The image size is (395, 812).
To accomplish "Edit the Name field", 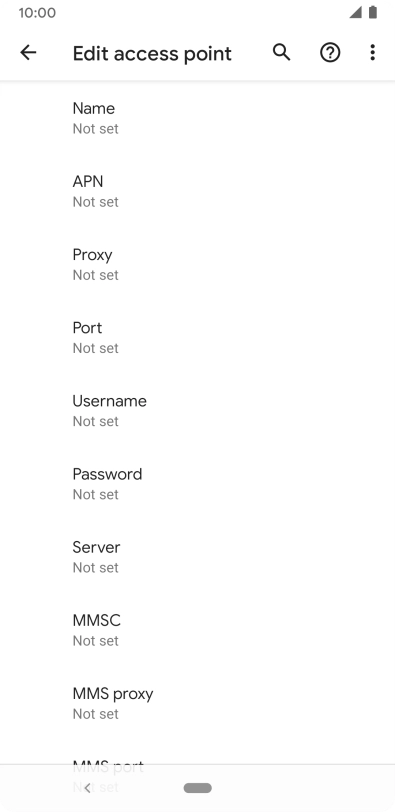I will point(197,119).
